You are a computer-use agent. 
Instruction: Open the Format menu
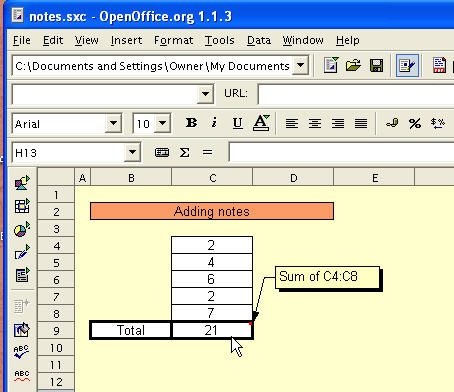[173, 40]
